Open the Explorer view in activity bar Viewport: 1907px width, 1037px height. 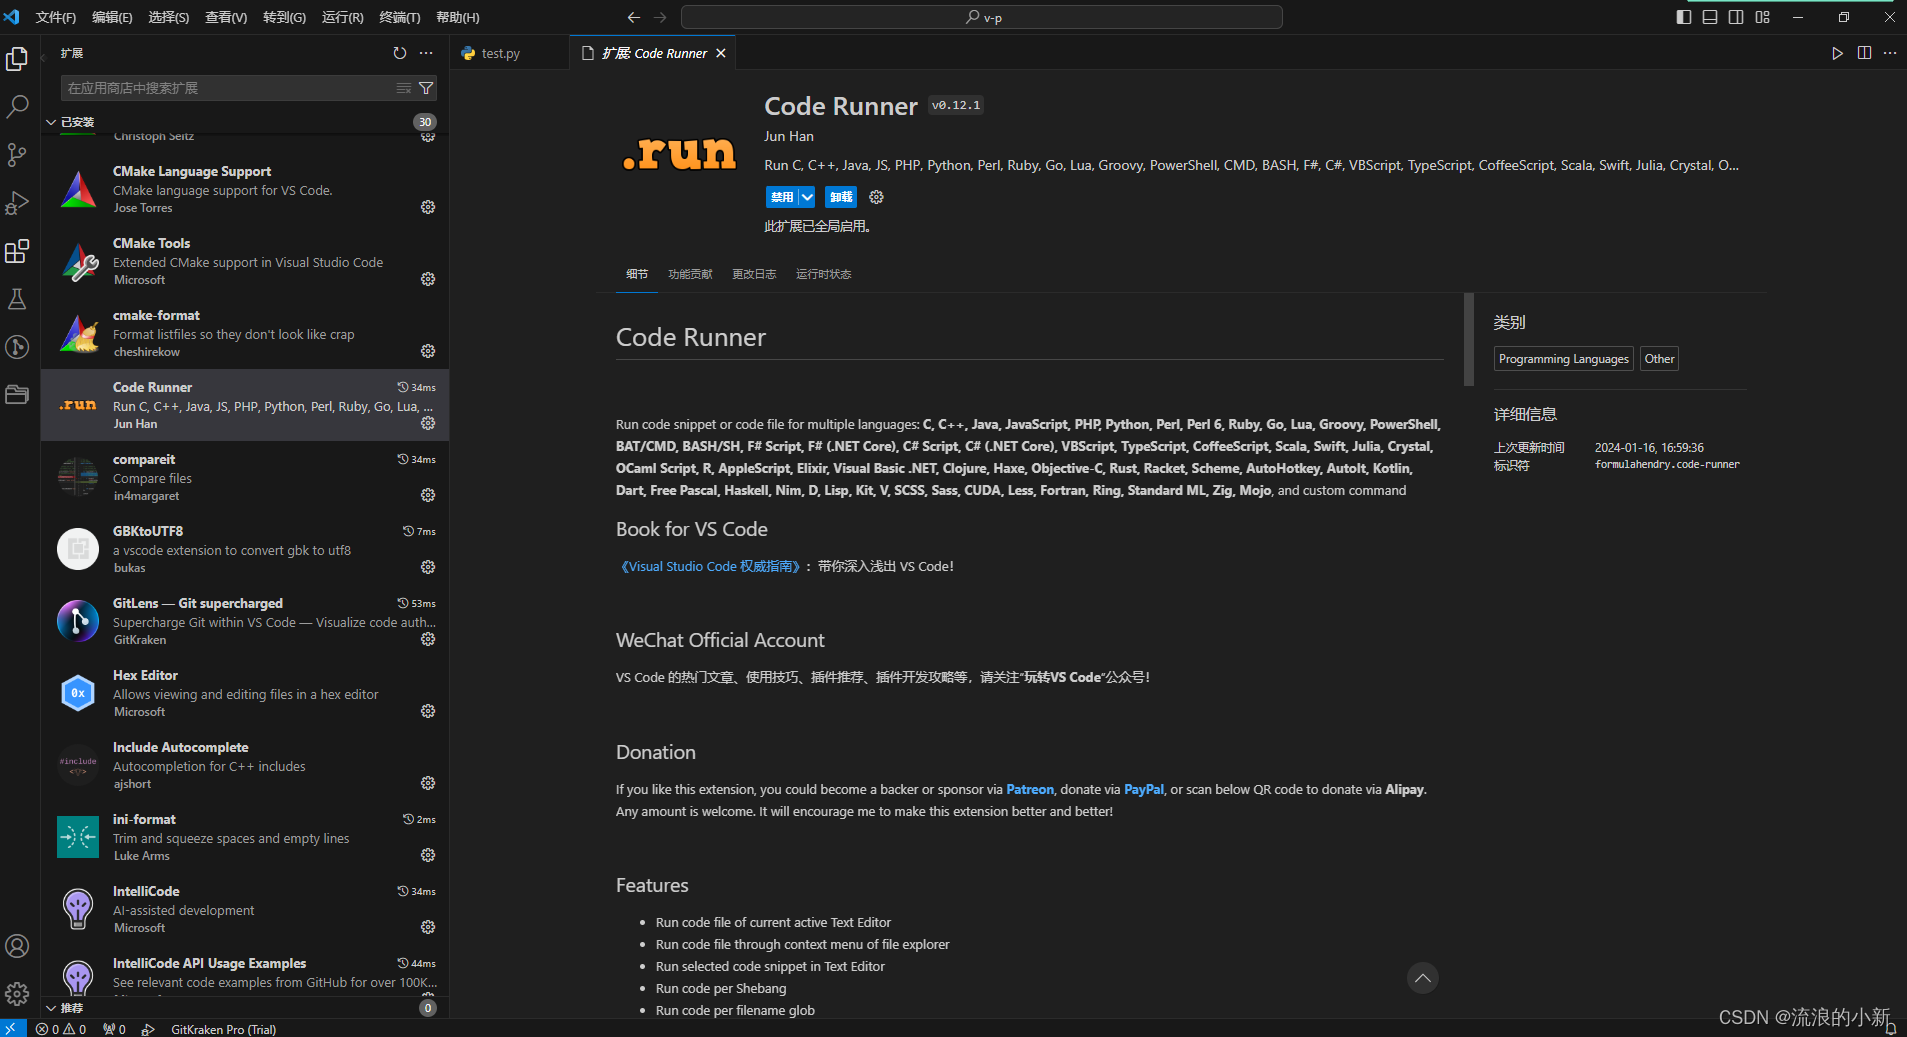click(17, 59)
